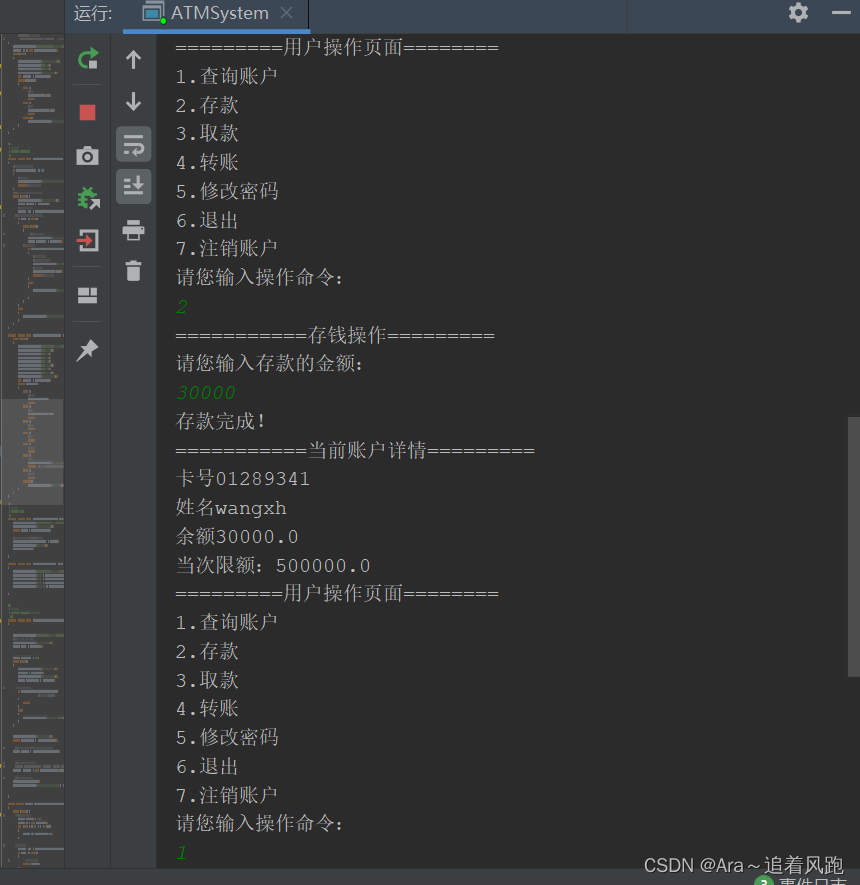This screenshot has width=860, height=885.
Task: Hide the run tool window
Action: 841,12
